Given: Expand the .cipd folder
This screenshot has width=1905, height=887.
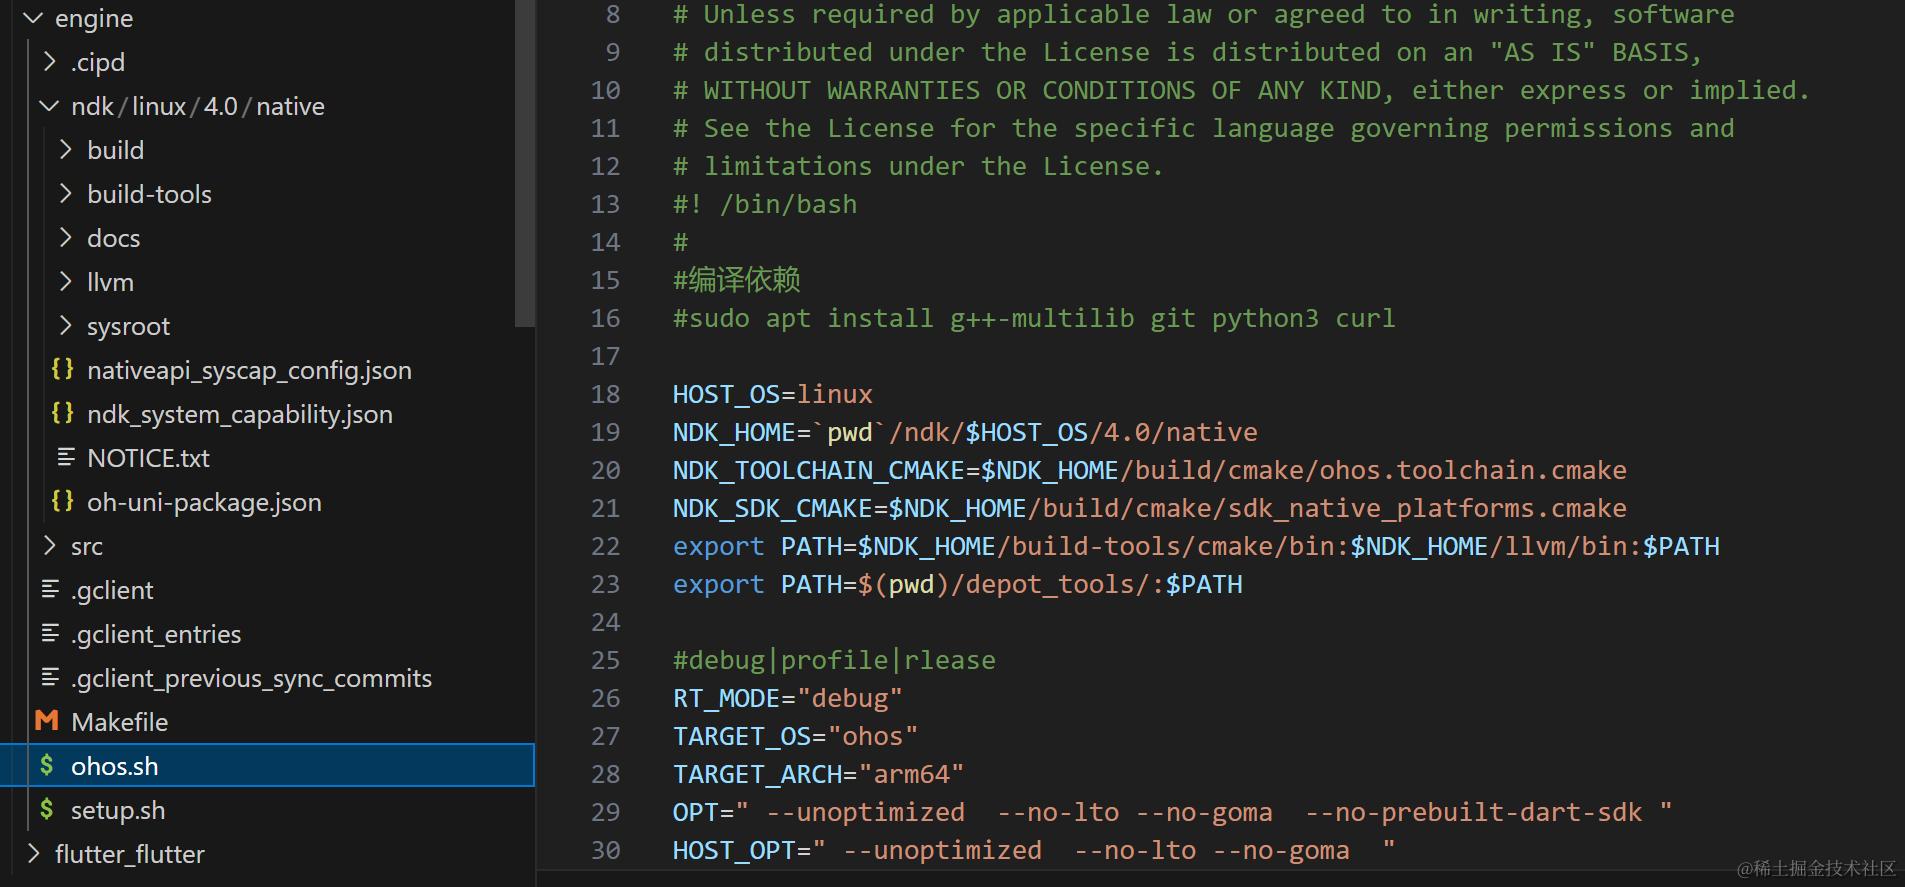Looking at the screenshot, I should click(x=50, y=62).
